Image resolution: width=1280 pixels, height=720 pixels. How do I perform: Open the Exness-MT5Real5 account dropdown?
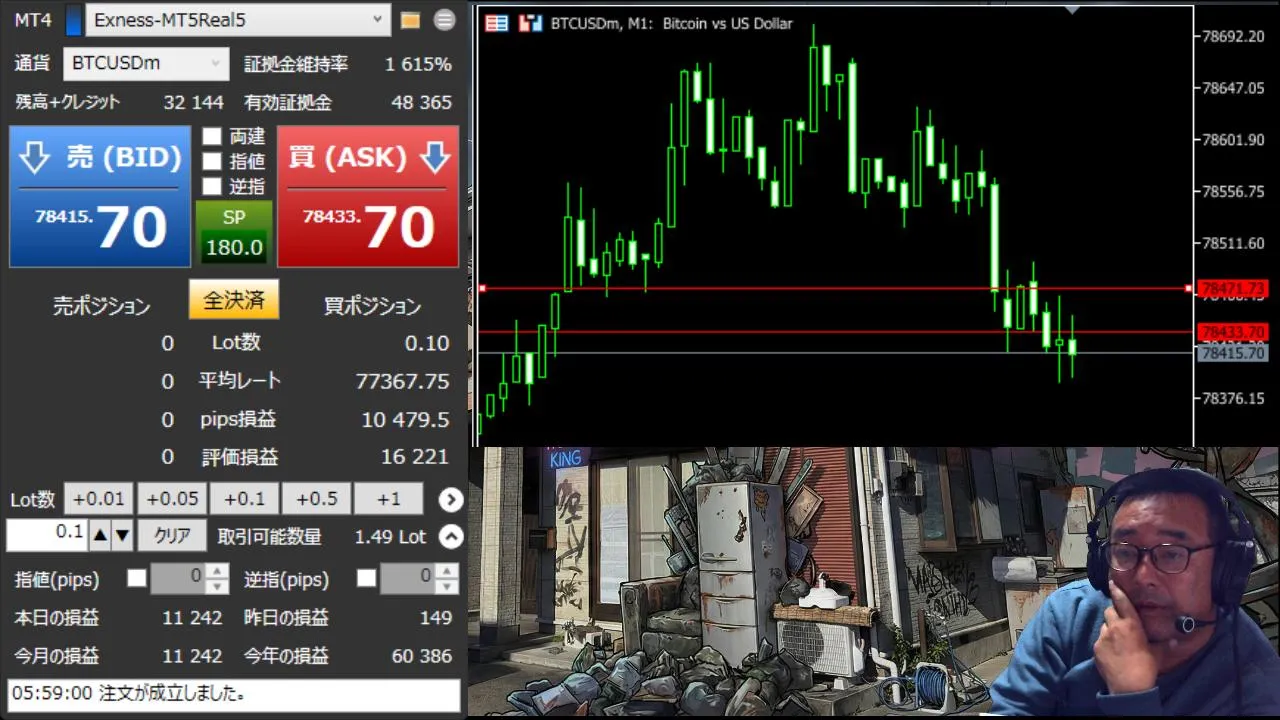[238, 19]
